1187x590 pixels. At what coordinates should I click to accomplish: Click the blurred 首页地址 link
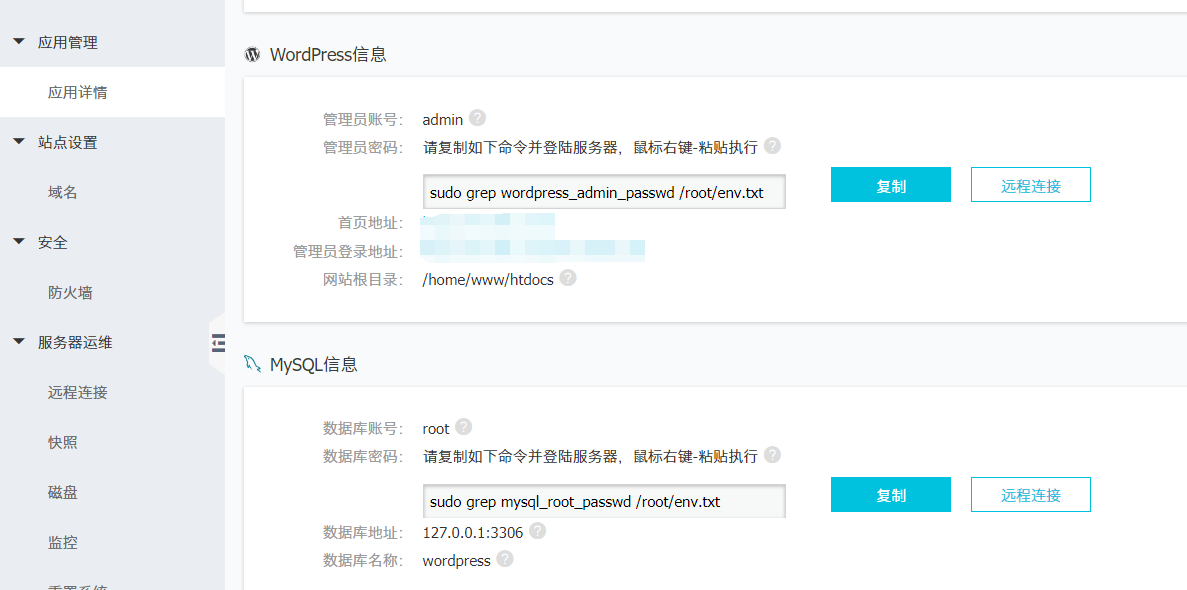(489, 223)
